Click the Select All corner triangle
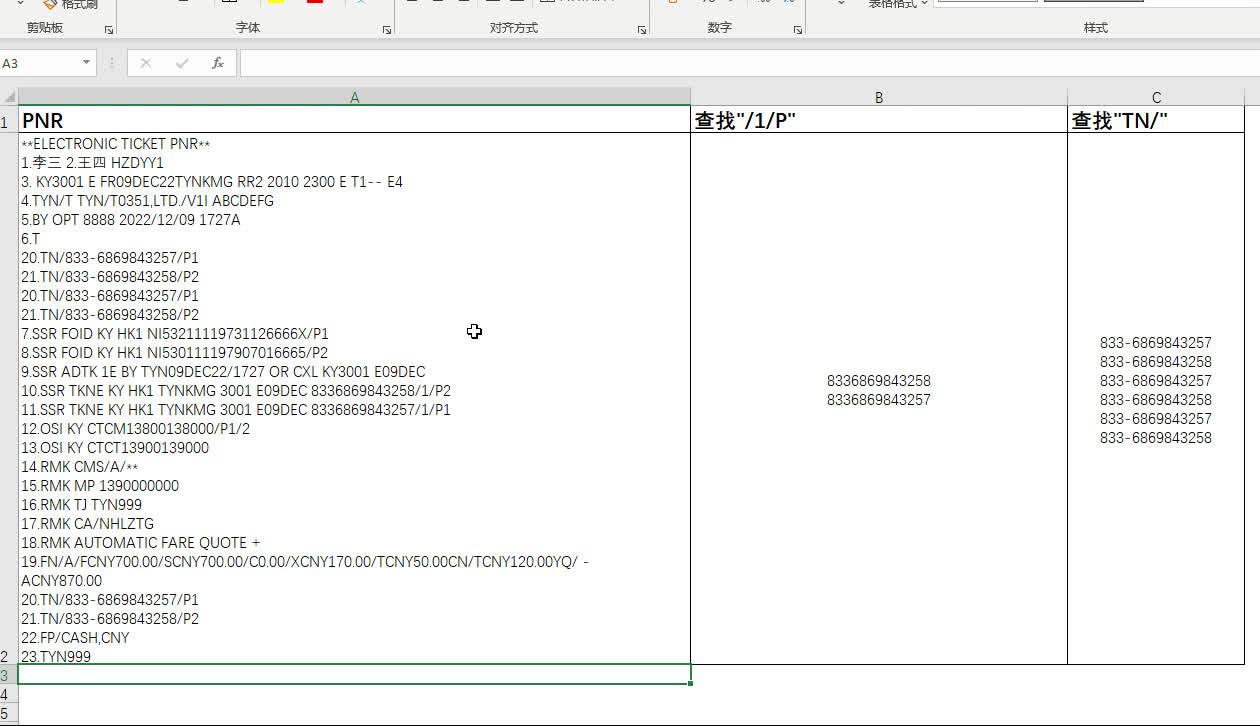The height and width of the screenshot is (726, 1260). [x=9, y=97]
